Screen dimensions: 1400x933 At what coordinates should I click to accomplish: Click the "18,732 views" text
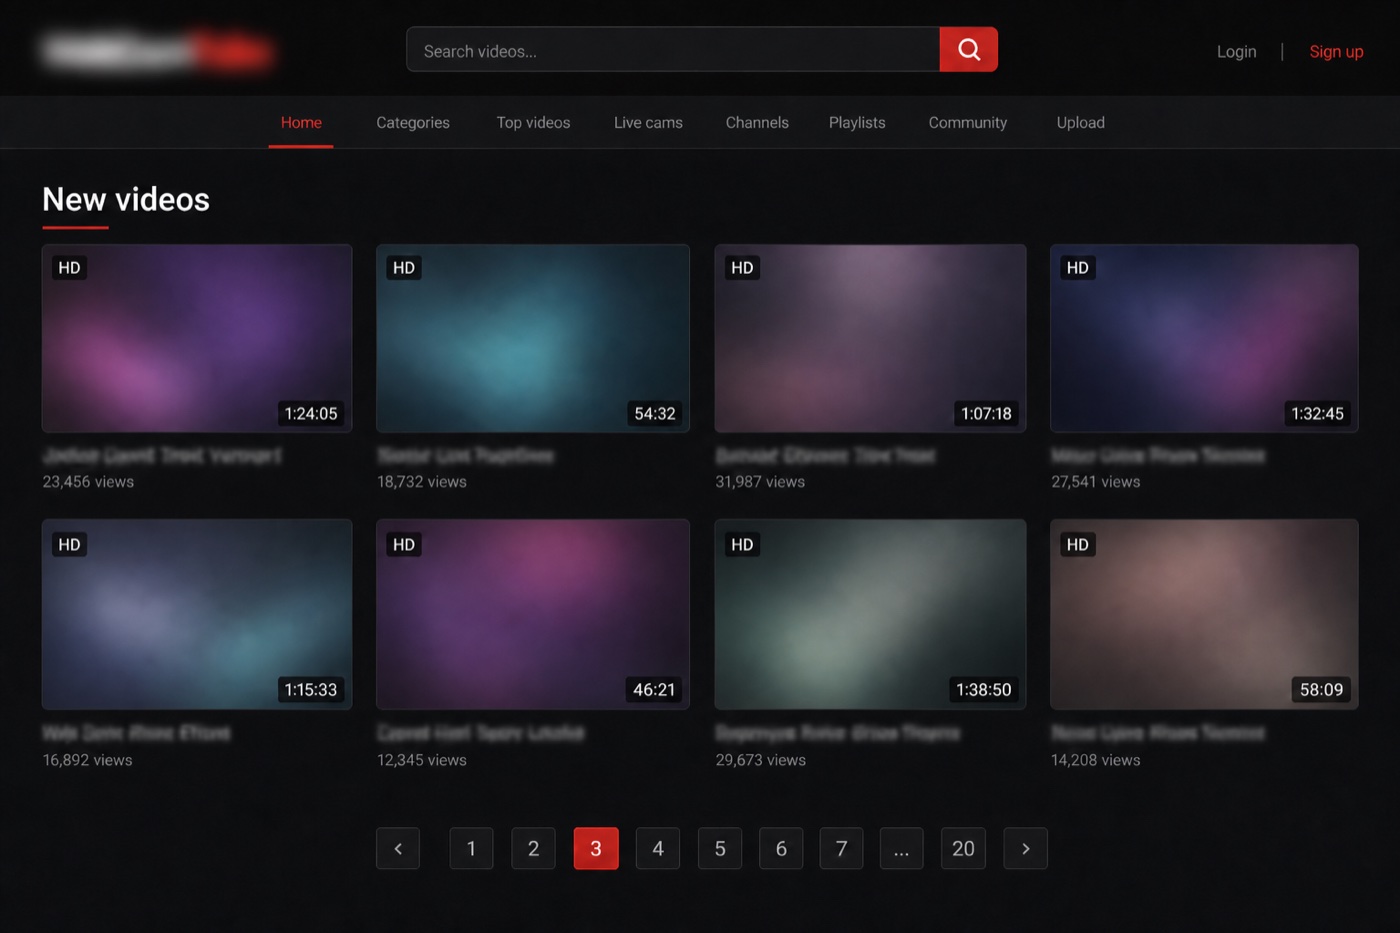point(422,482)
